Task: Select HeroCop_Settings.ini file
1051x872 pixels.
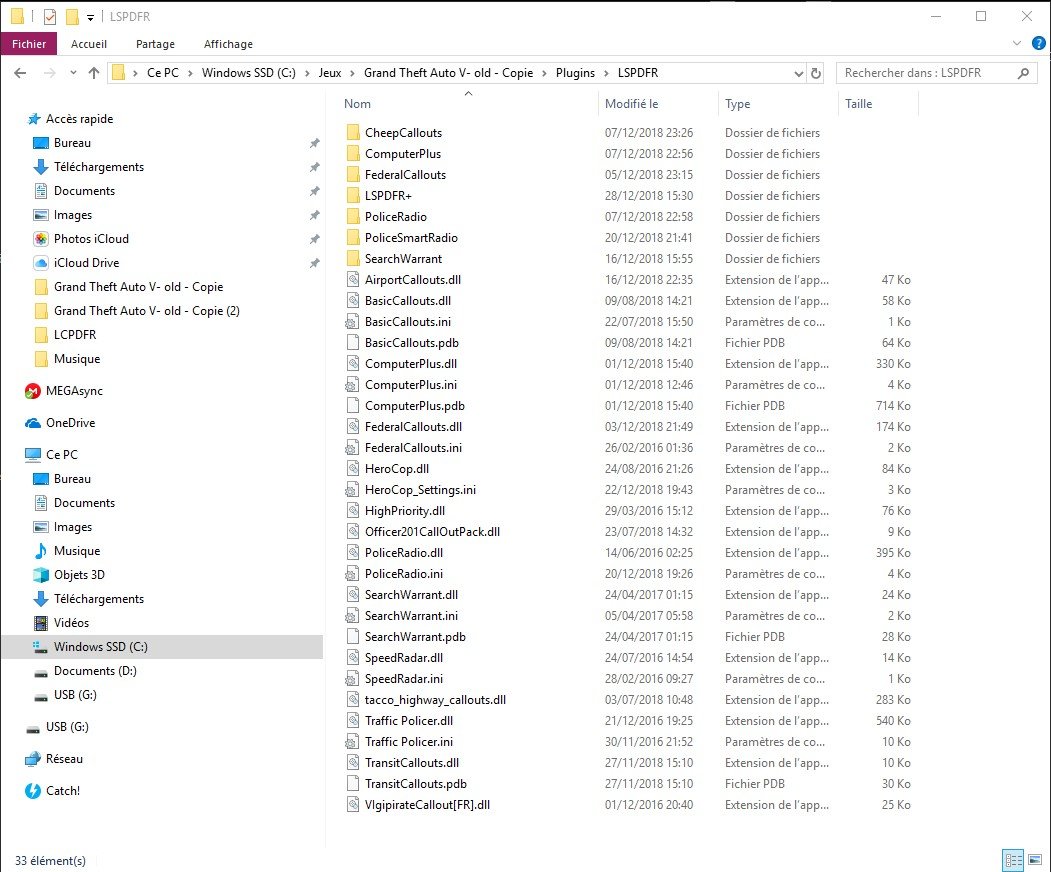Action: tap(420, 490)
